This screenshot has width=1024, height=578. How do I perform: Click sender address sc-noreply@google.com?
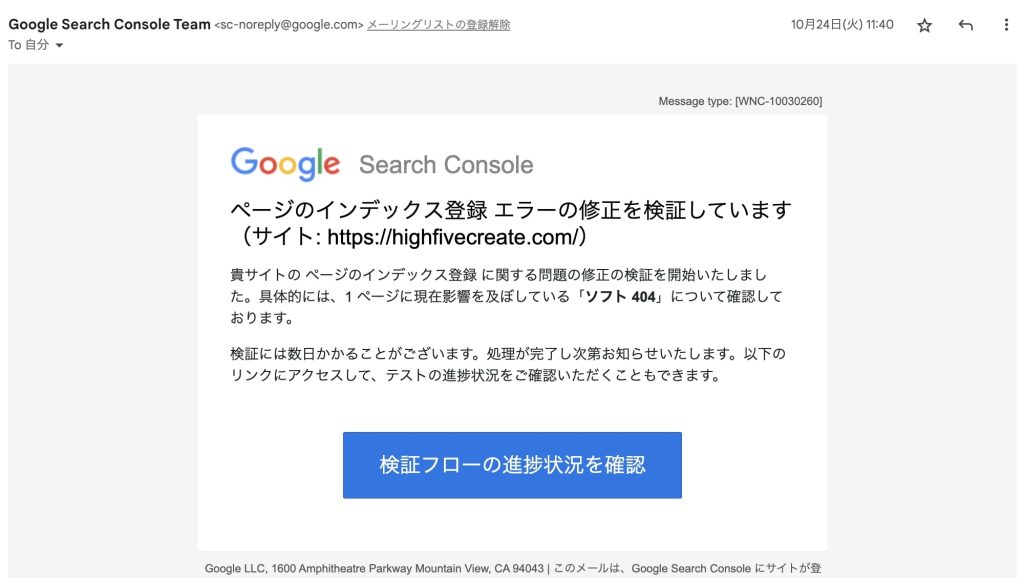click(289, 25)
